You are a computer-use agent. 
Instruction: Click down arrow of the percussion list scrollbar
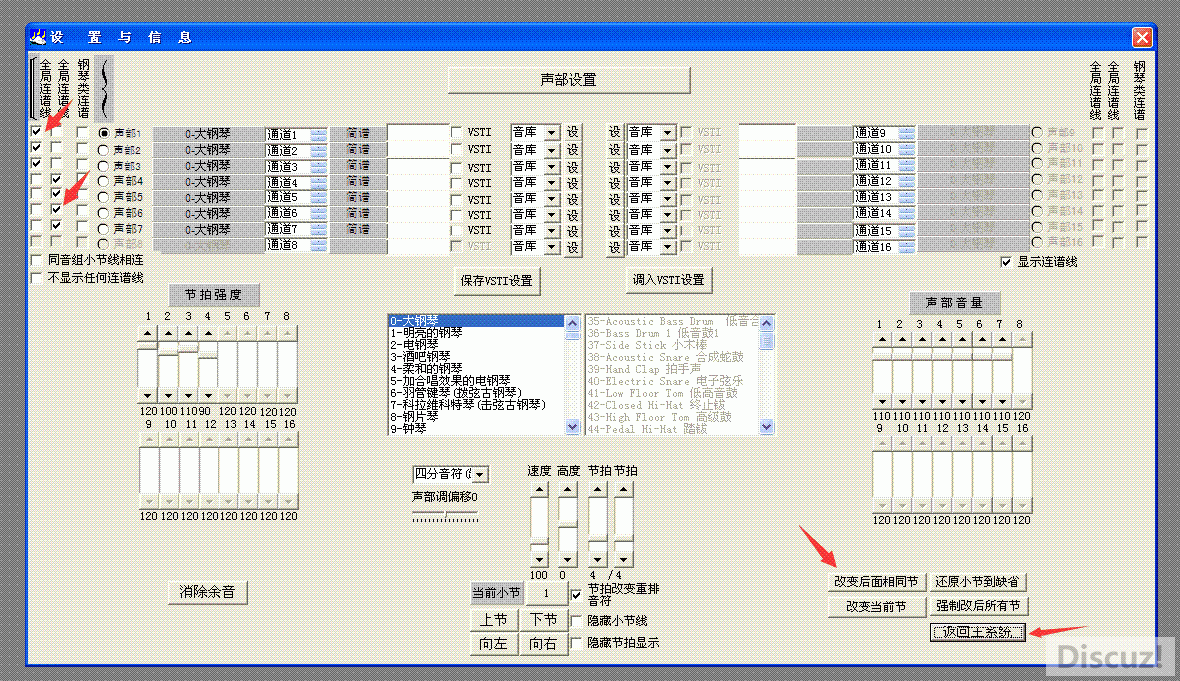[x=766, y=427]
